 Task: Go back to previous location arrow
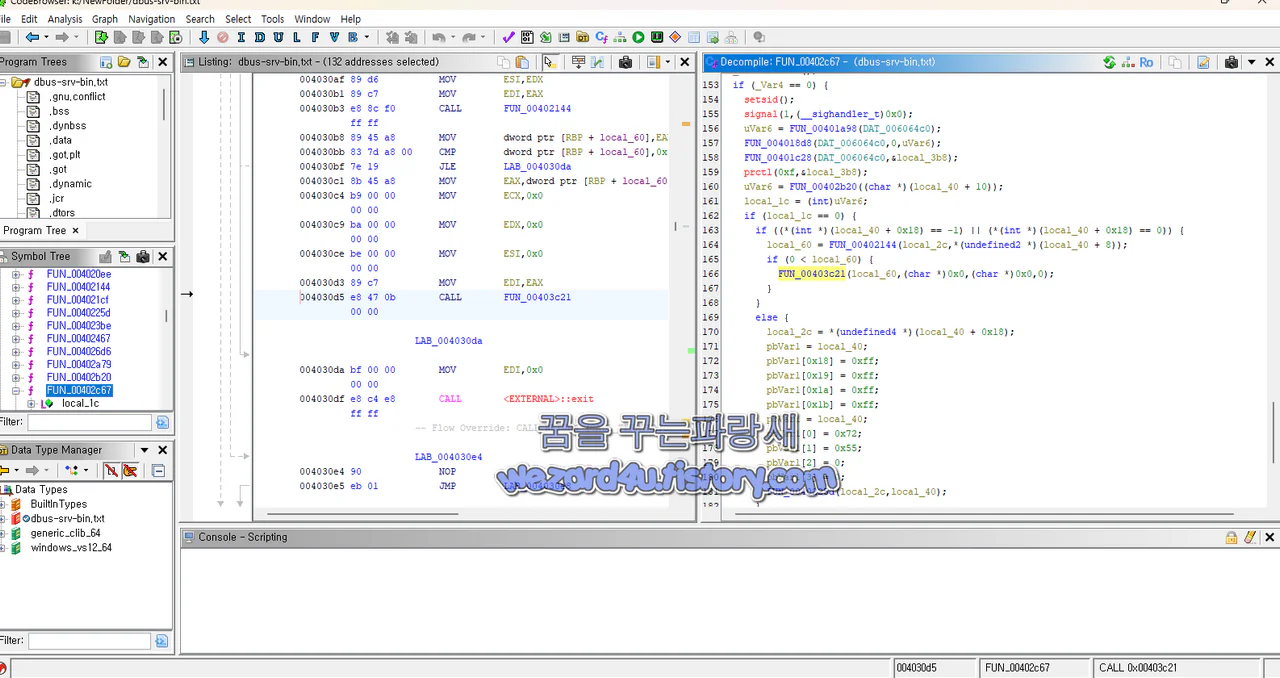[x=31, y=37]
